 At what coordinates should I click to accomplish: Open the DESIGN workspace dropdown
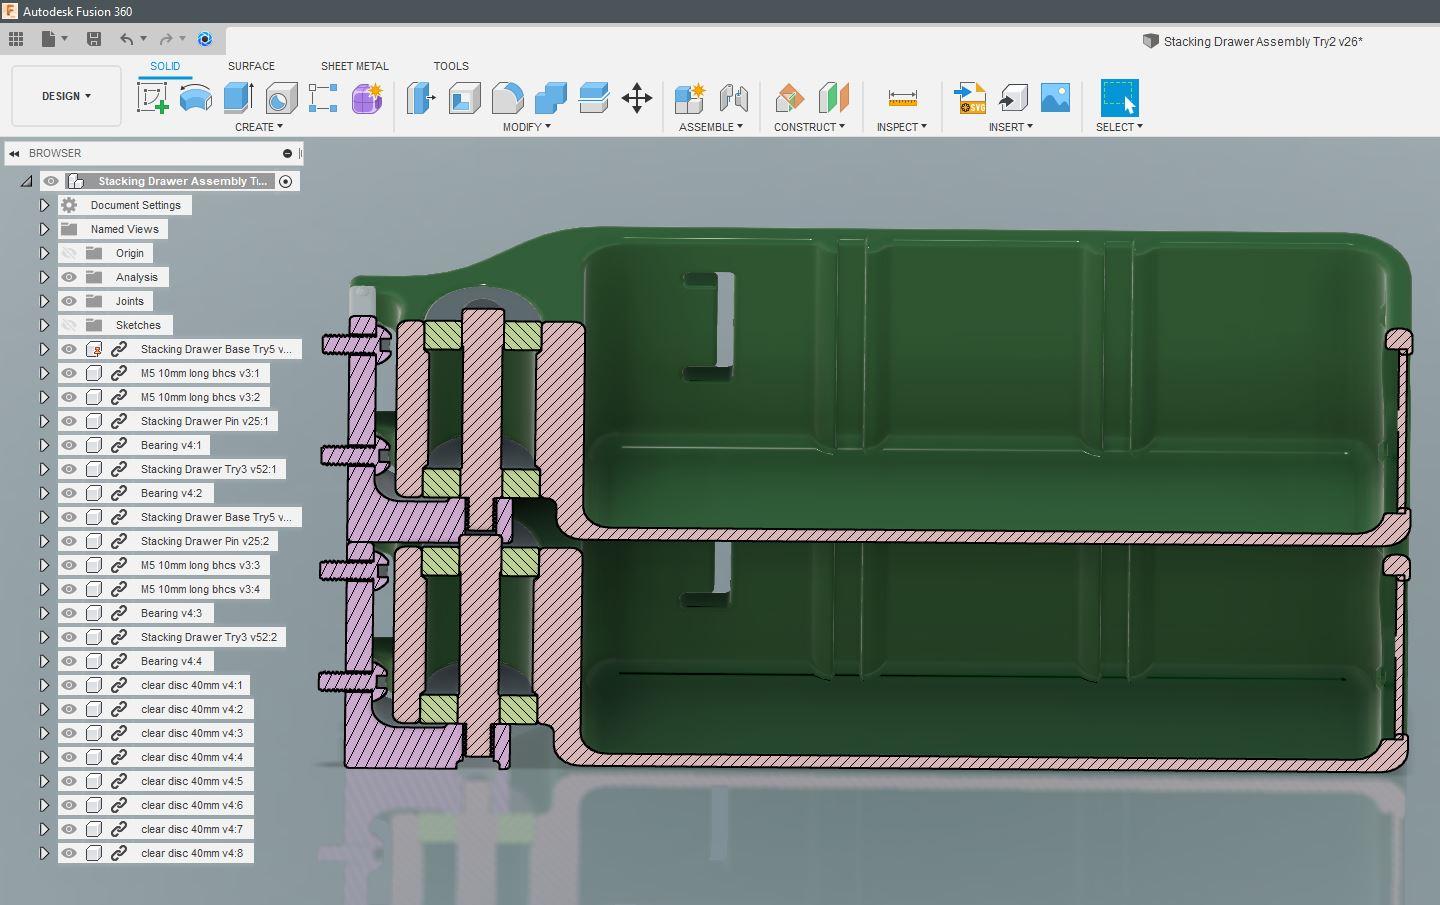64,95
